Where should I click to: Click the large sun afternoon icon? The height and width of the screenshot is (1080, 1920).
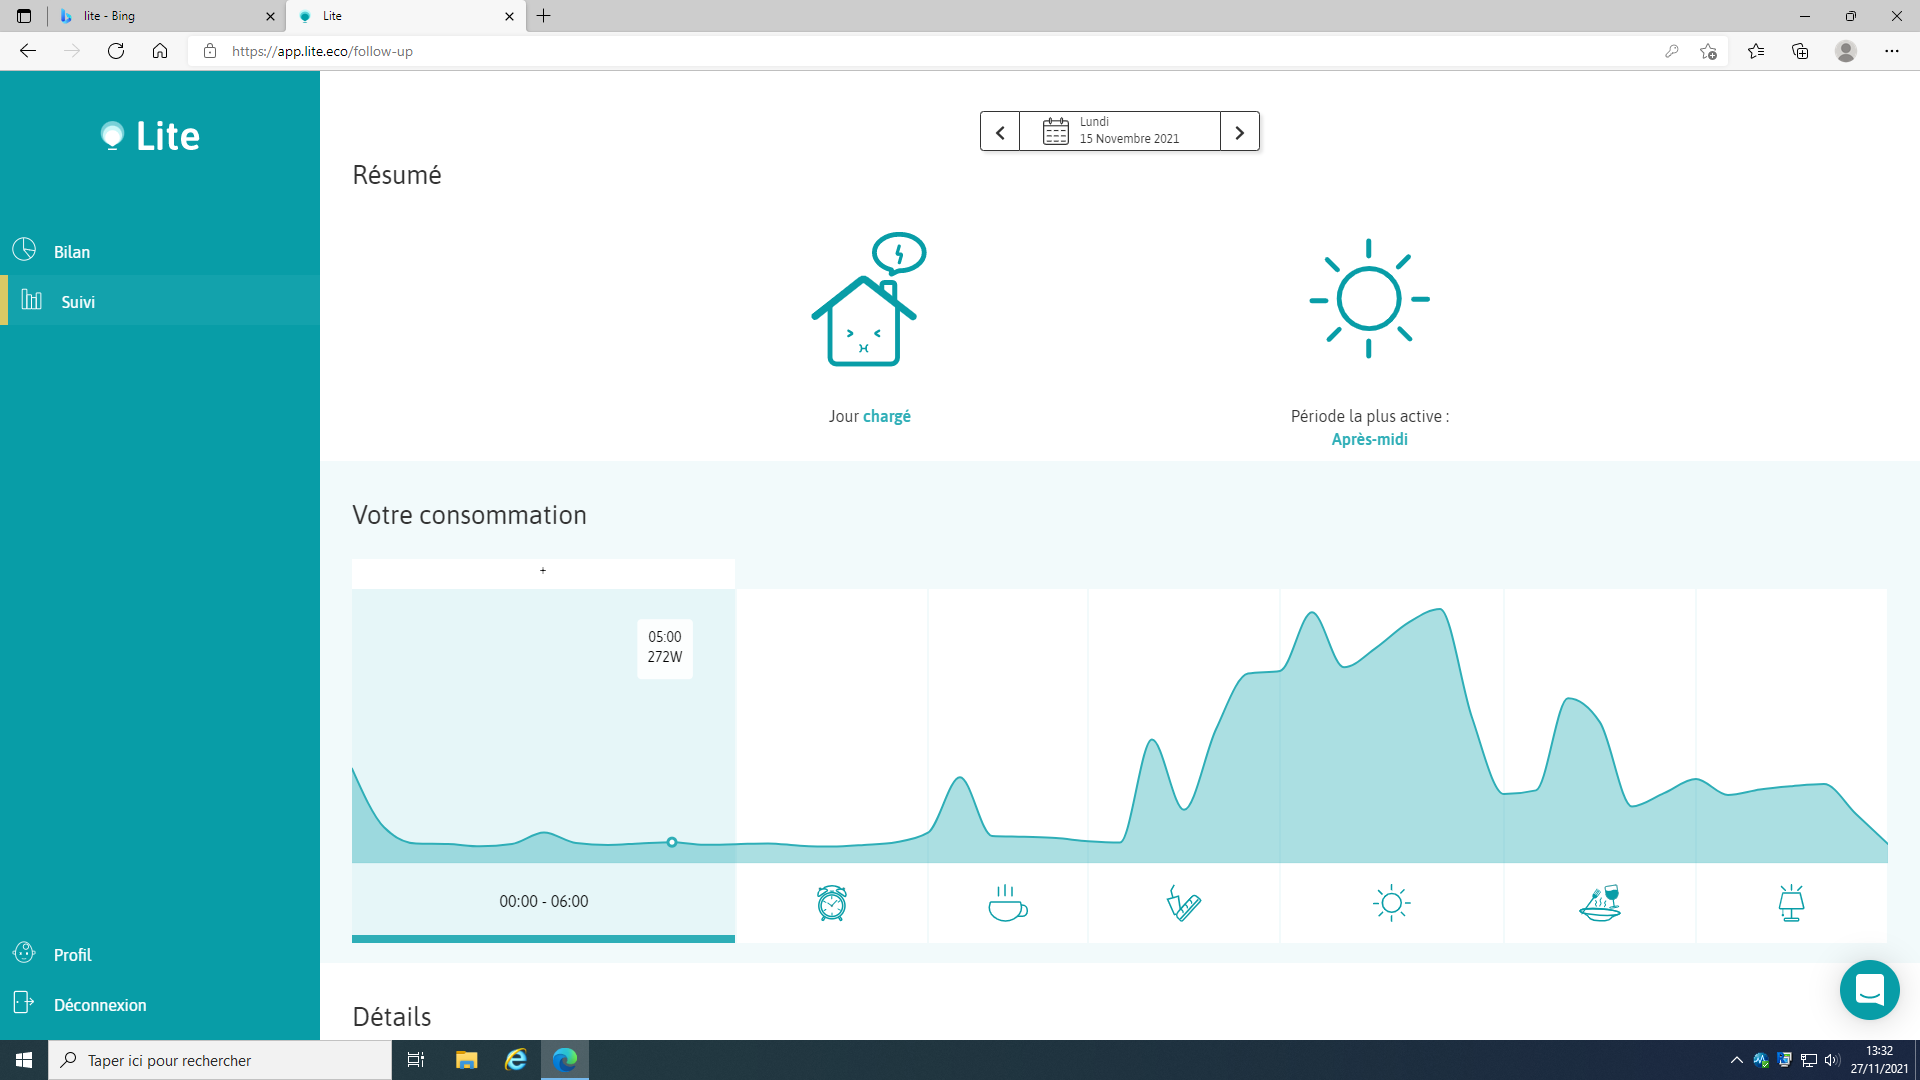point(1369,298)
